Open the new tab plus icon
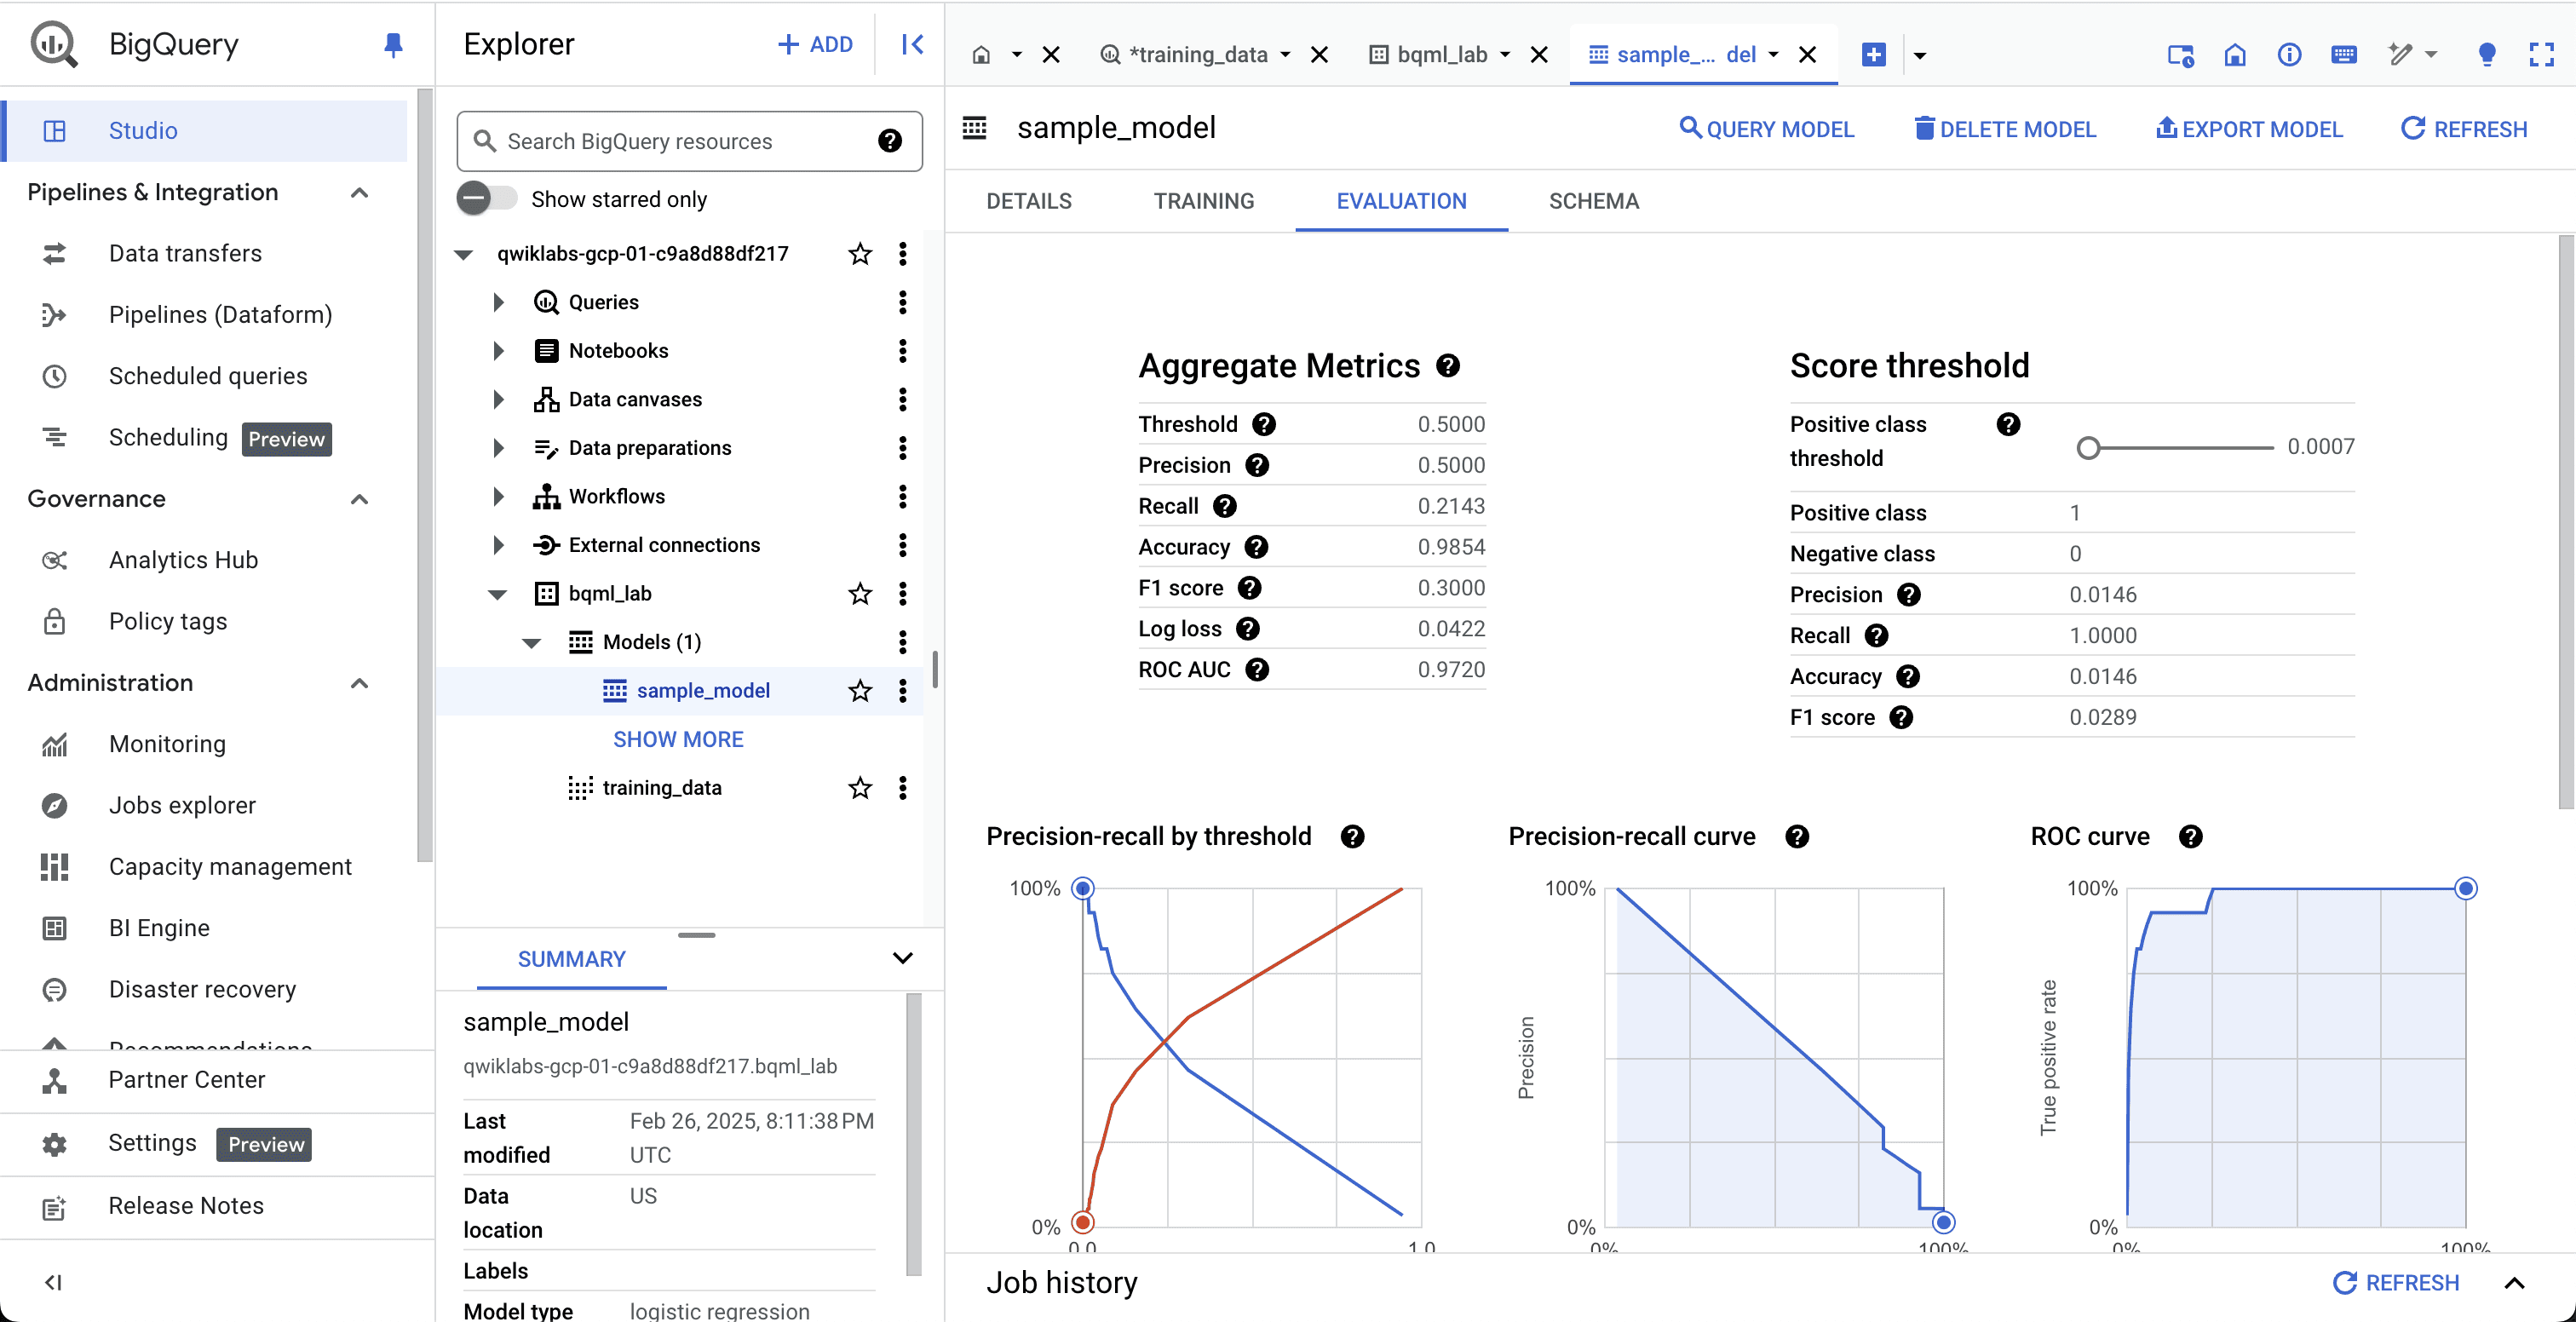2576x1322 pixels. click(1873, 54)
